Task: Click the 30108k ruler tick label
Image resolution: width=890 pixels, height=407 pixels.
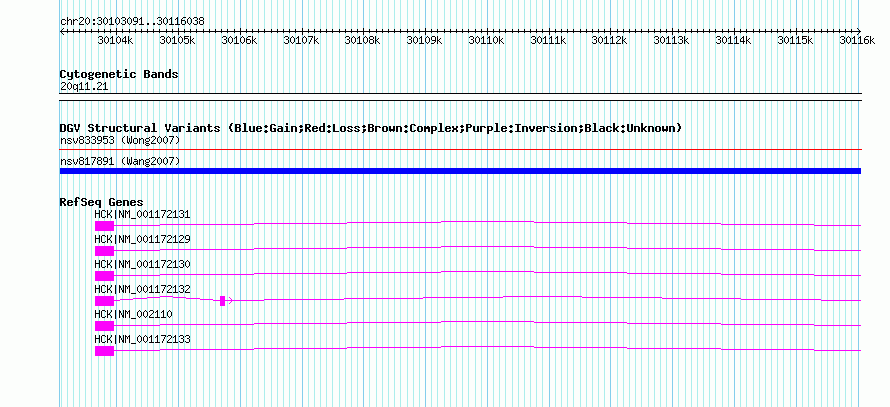Action: click(363, 40)
